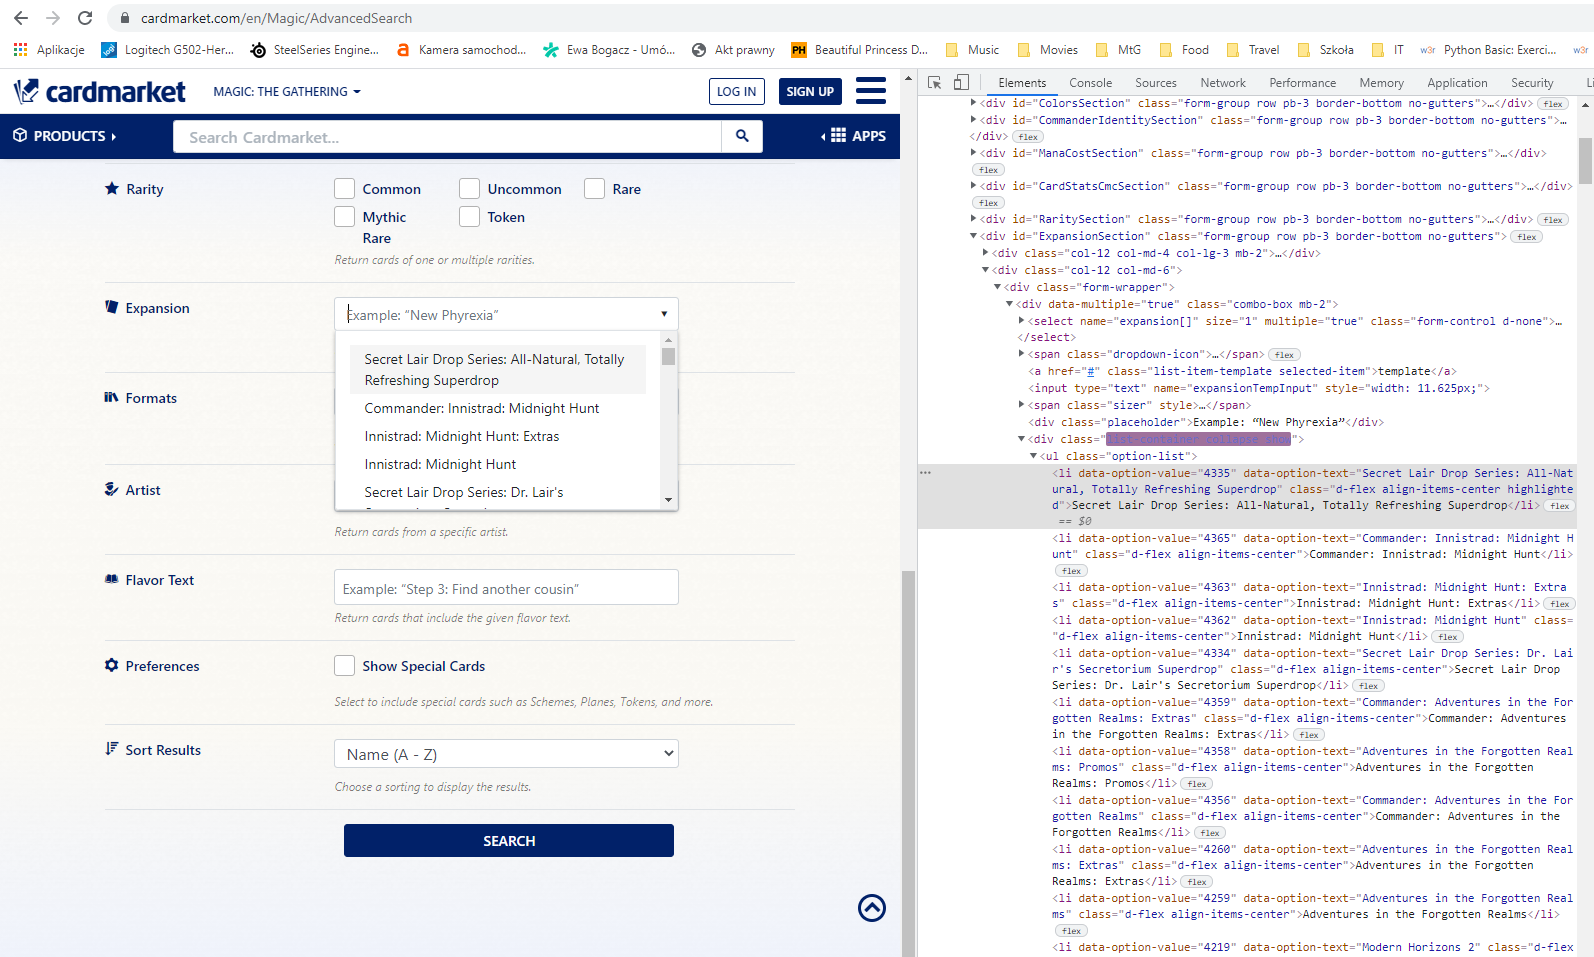Image resolution: width=1594 pixels, height=957 pixels.
Task: Click the SIGN UP button
Action: [810, 92]
